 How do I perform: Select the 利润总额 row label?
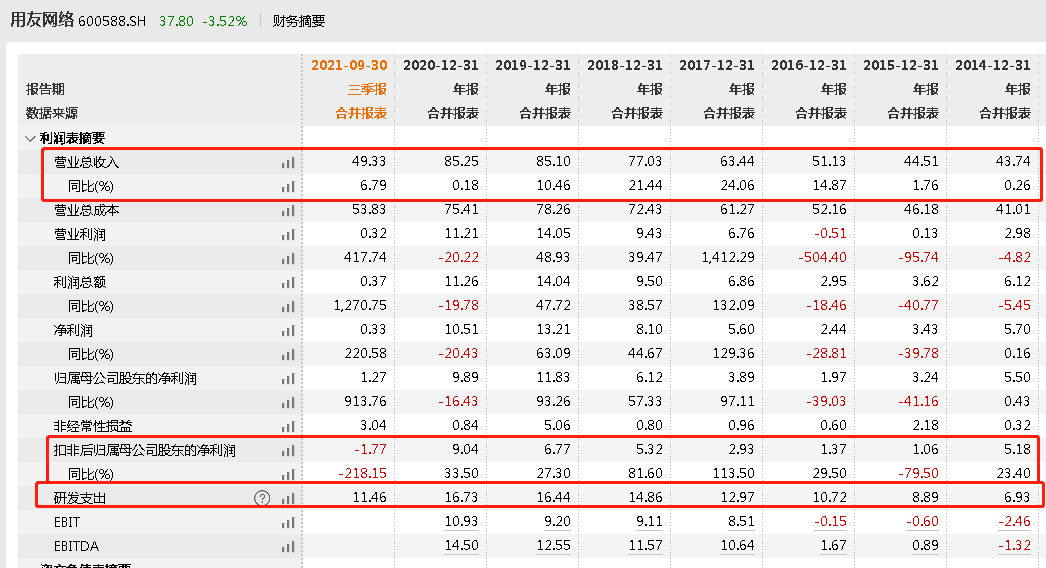[x=79, y=282]
